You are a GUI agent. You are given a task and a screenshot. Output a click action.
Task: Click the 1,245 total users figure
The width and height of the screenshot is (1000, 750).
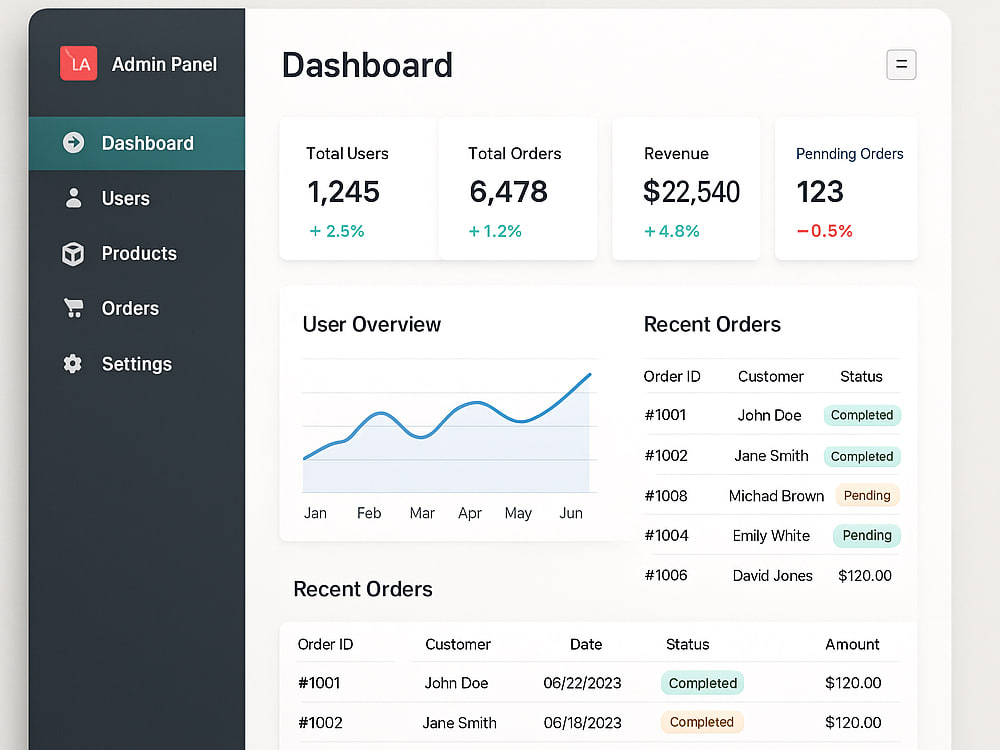pos(343,191)
